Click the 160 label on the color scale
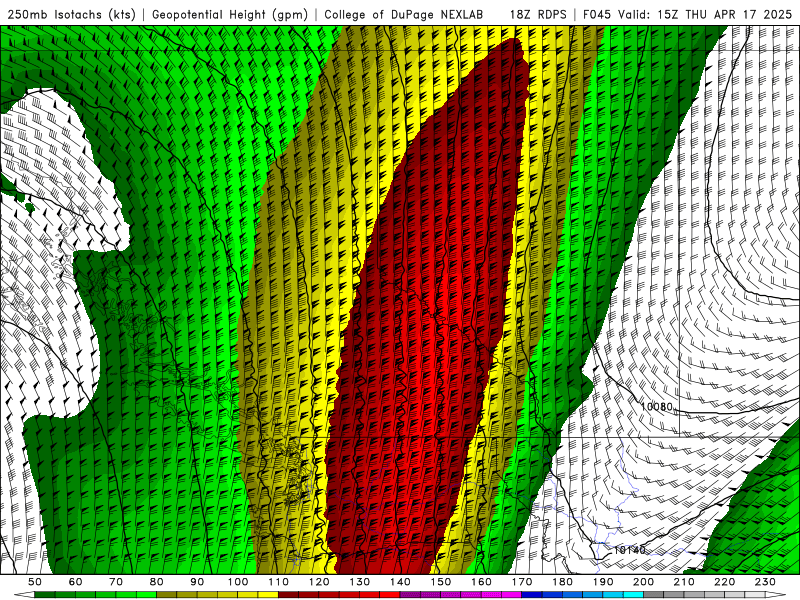Viewport: 800px width, 600px height. (x=481, y=582)
